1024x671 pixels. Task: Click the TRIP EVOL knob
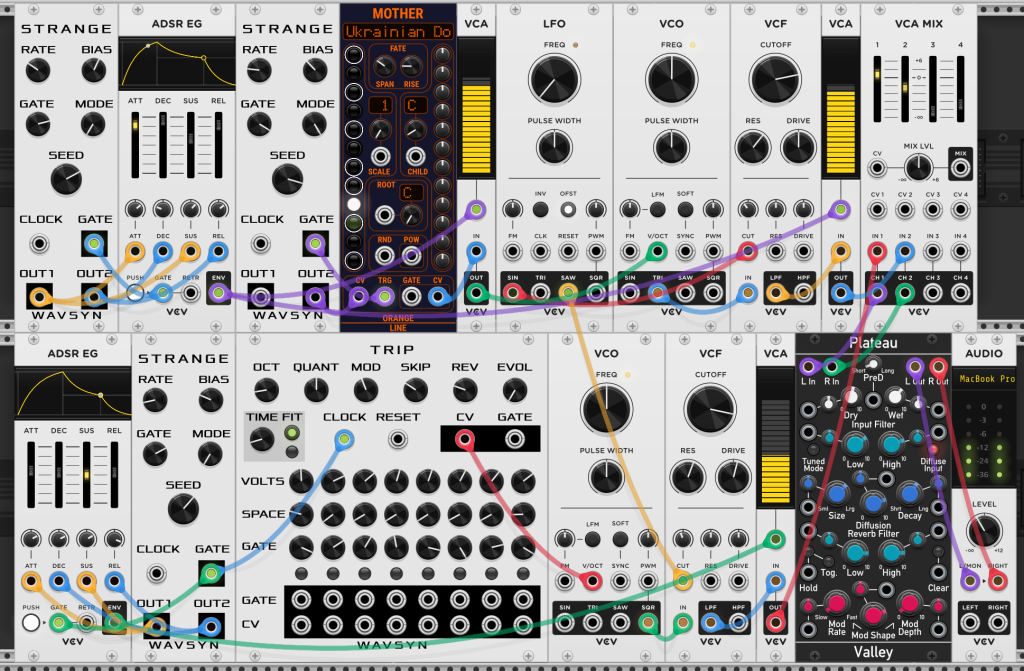(x=515, y=390)
